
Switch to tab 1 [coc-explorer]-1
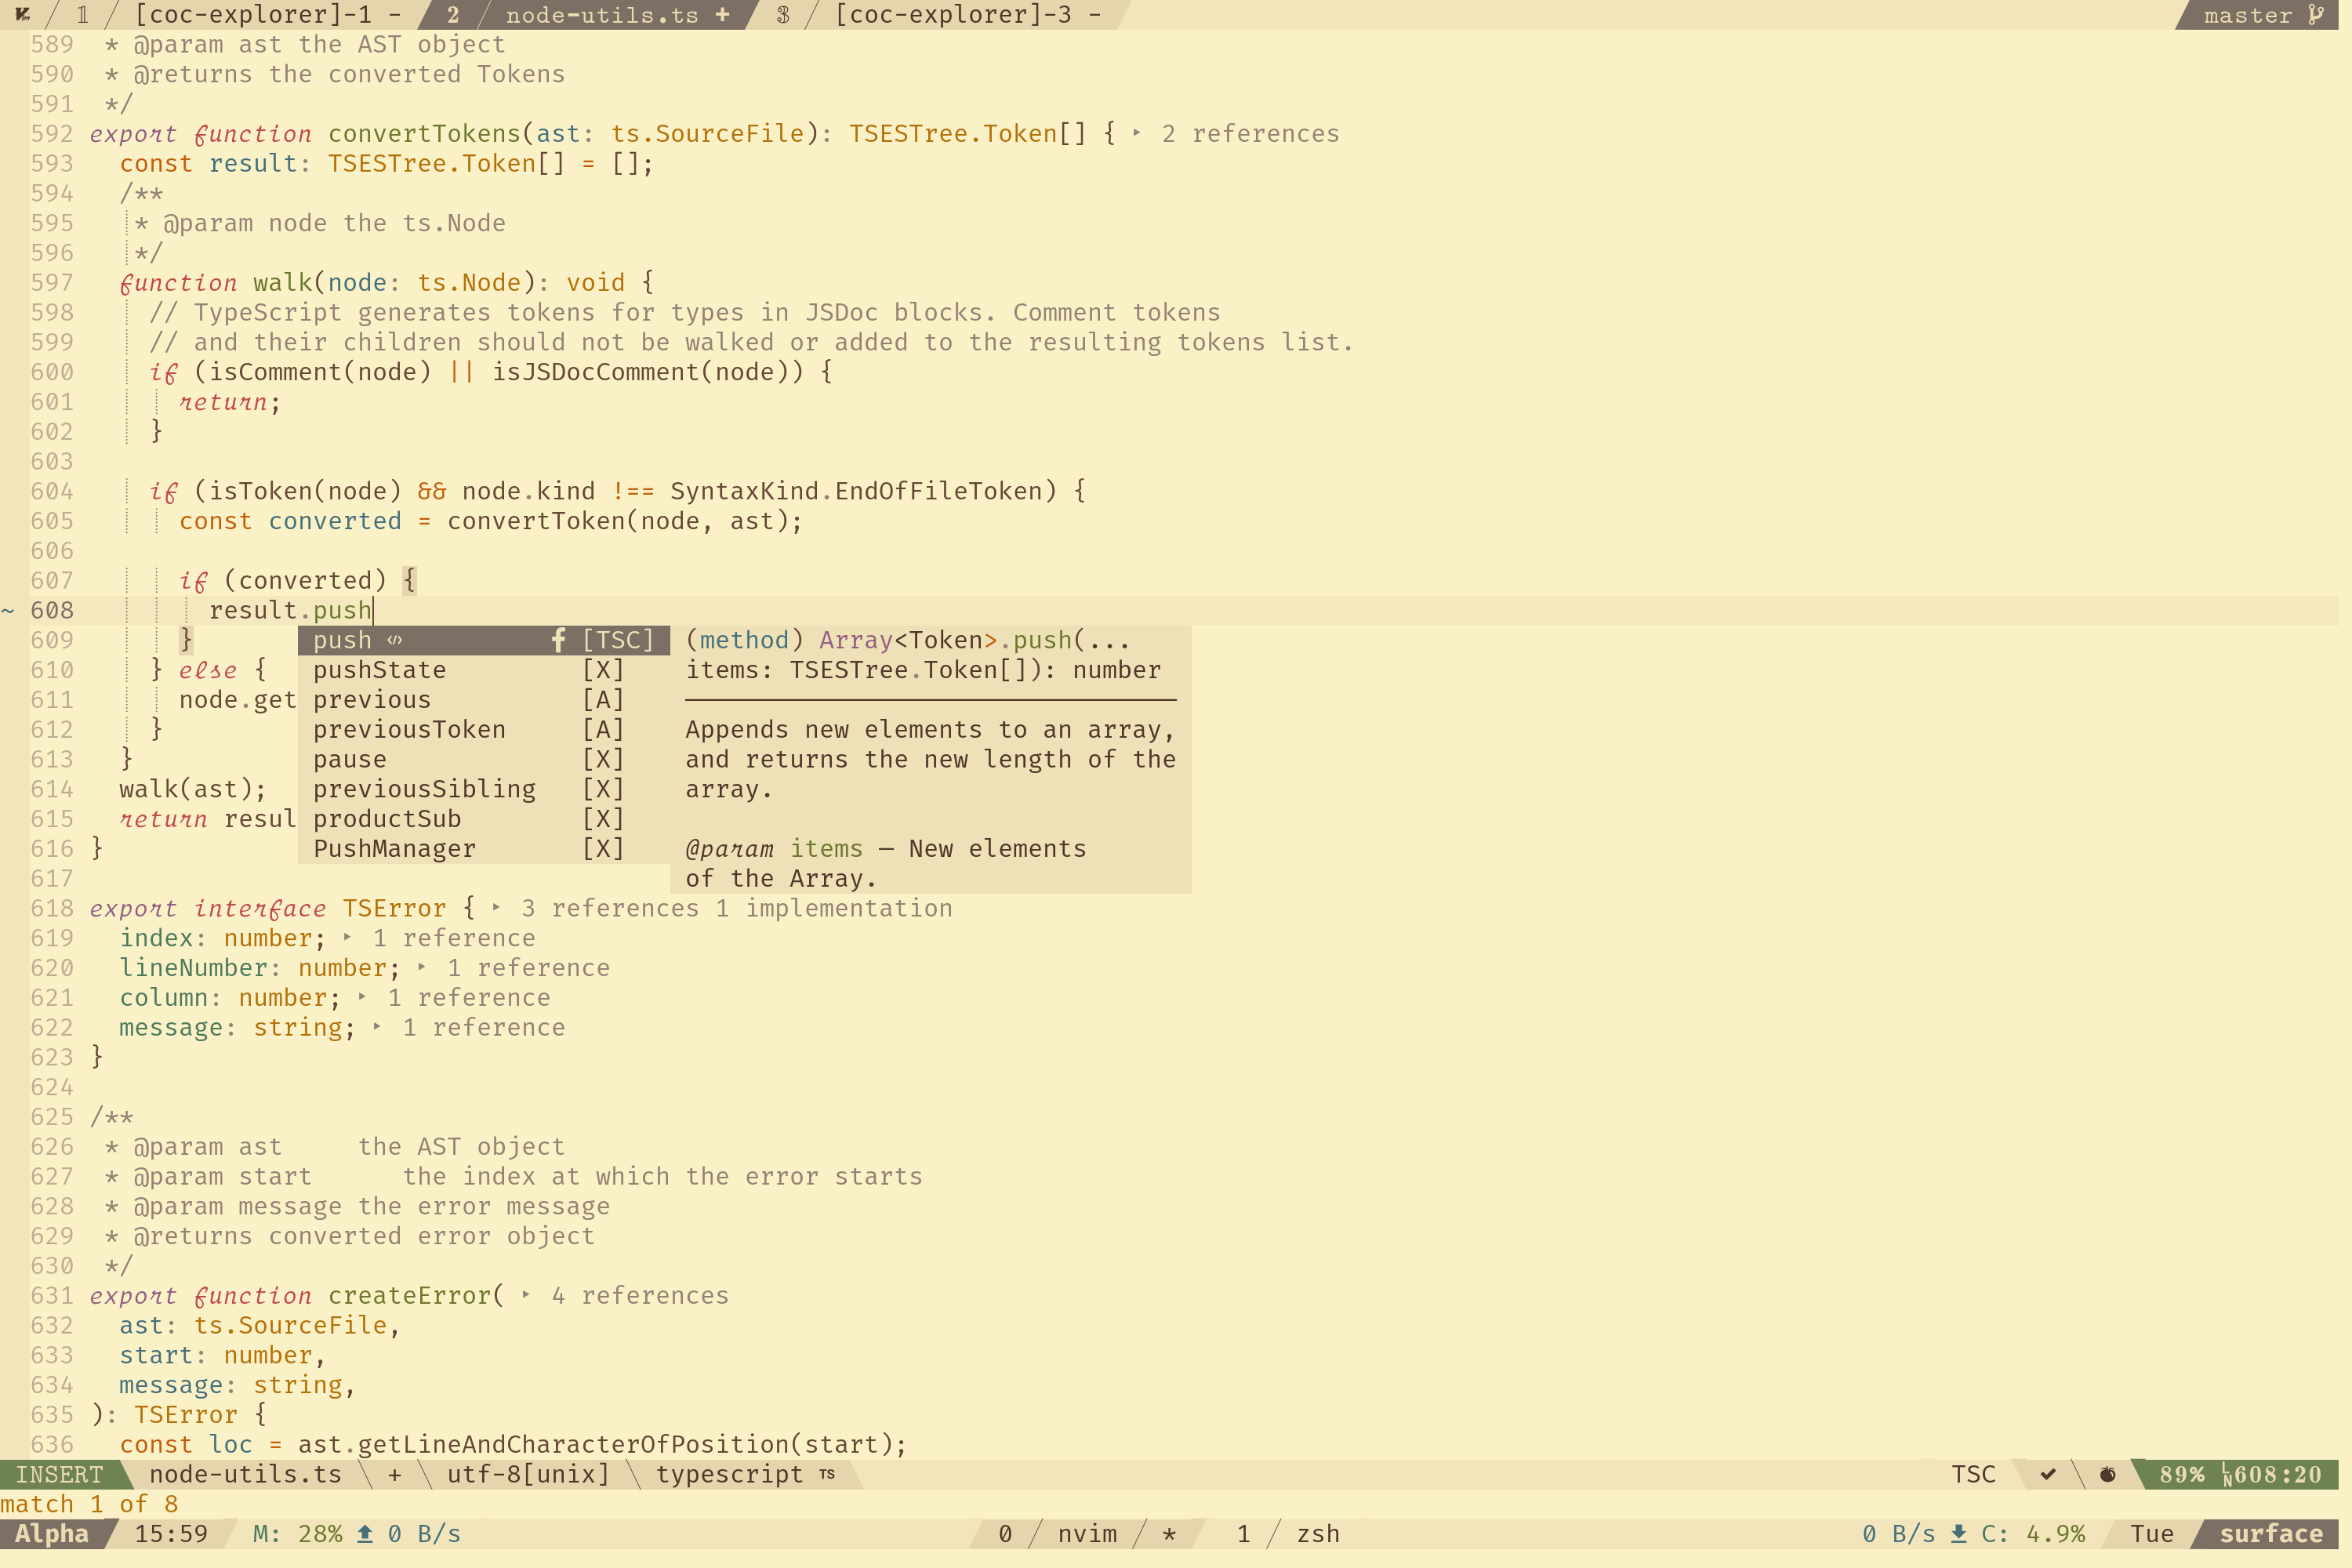pyautogui.click(x=240, y=14)
